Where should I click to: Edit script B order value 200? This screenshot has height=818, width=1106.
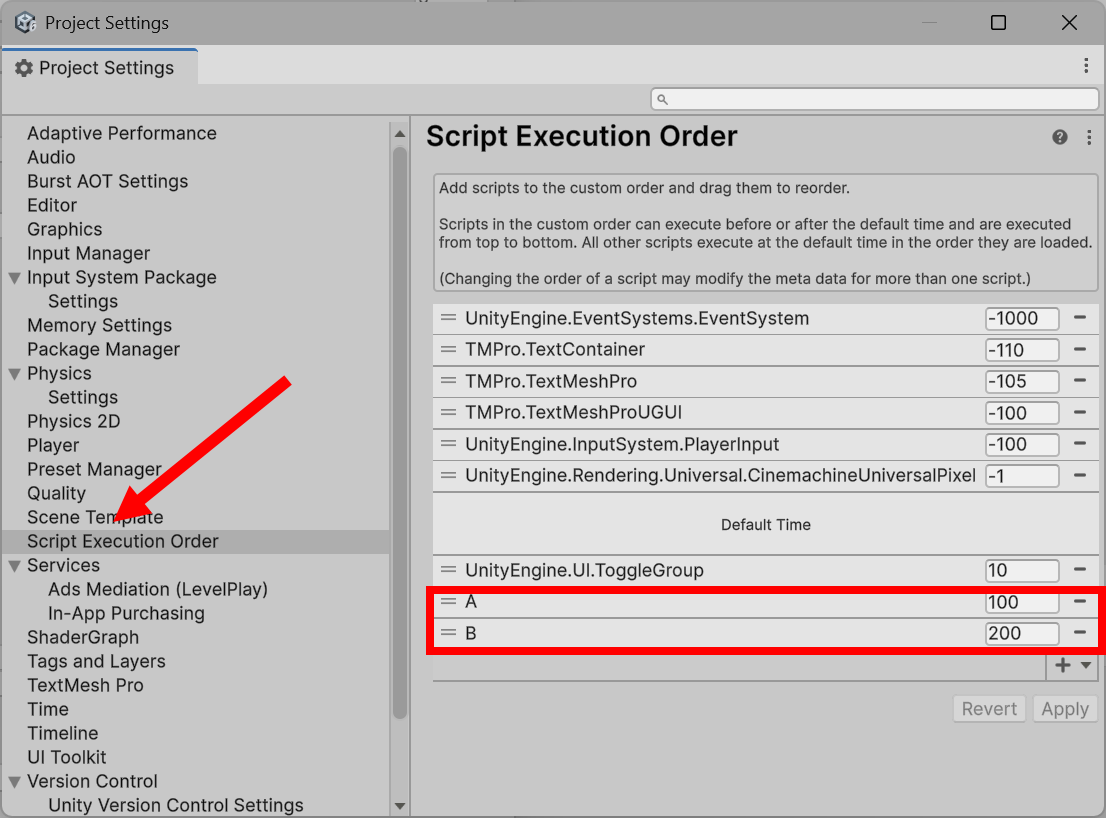(x=1022, y=633)
